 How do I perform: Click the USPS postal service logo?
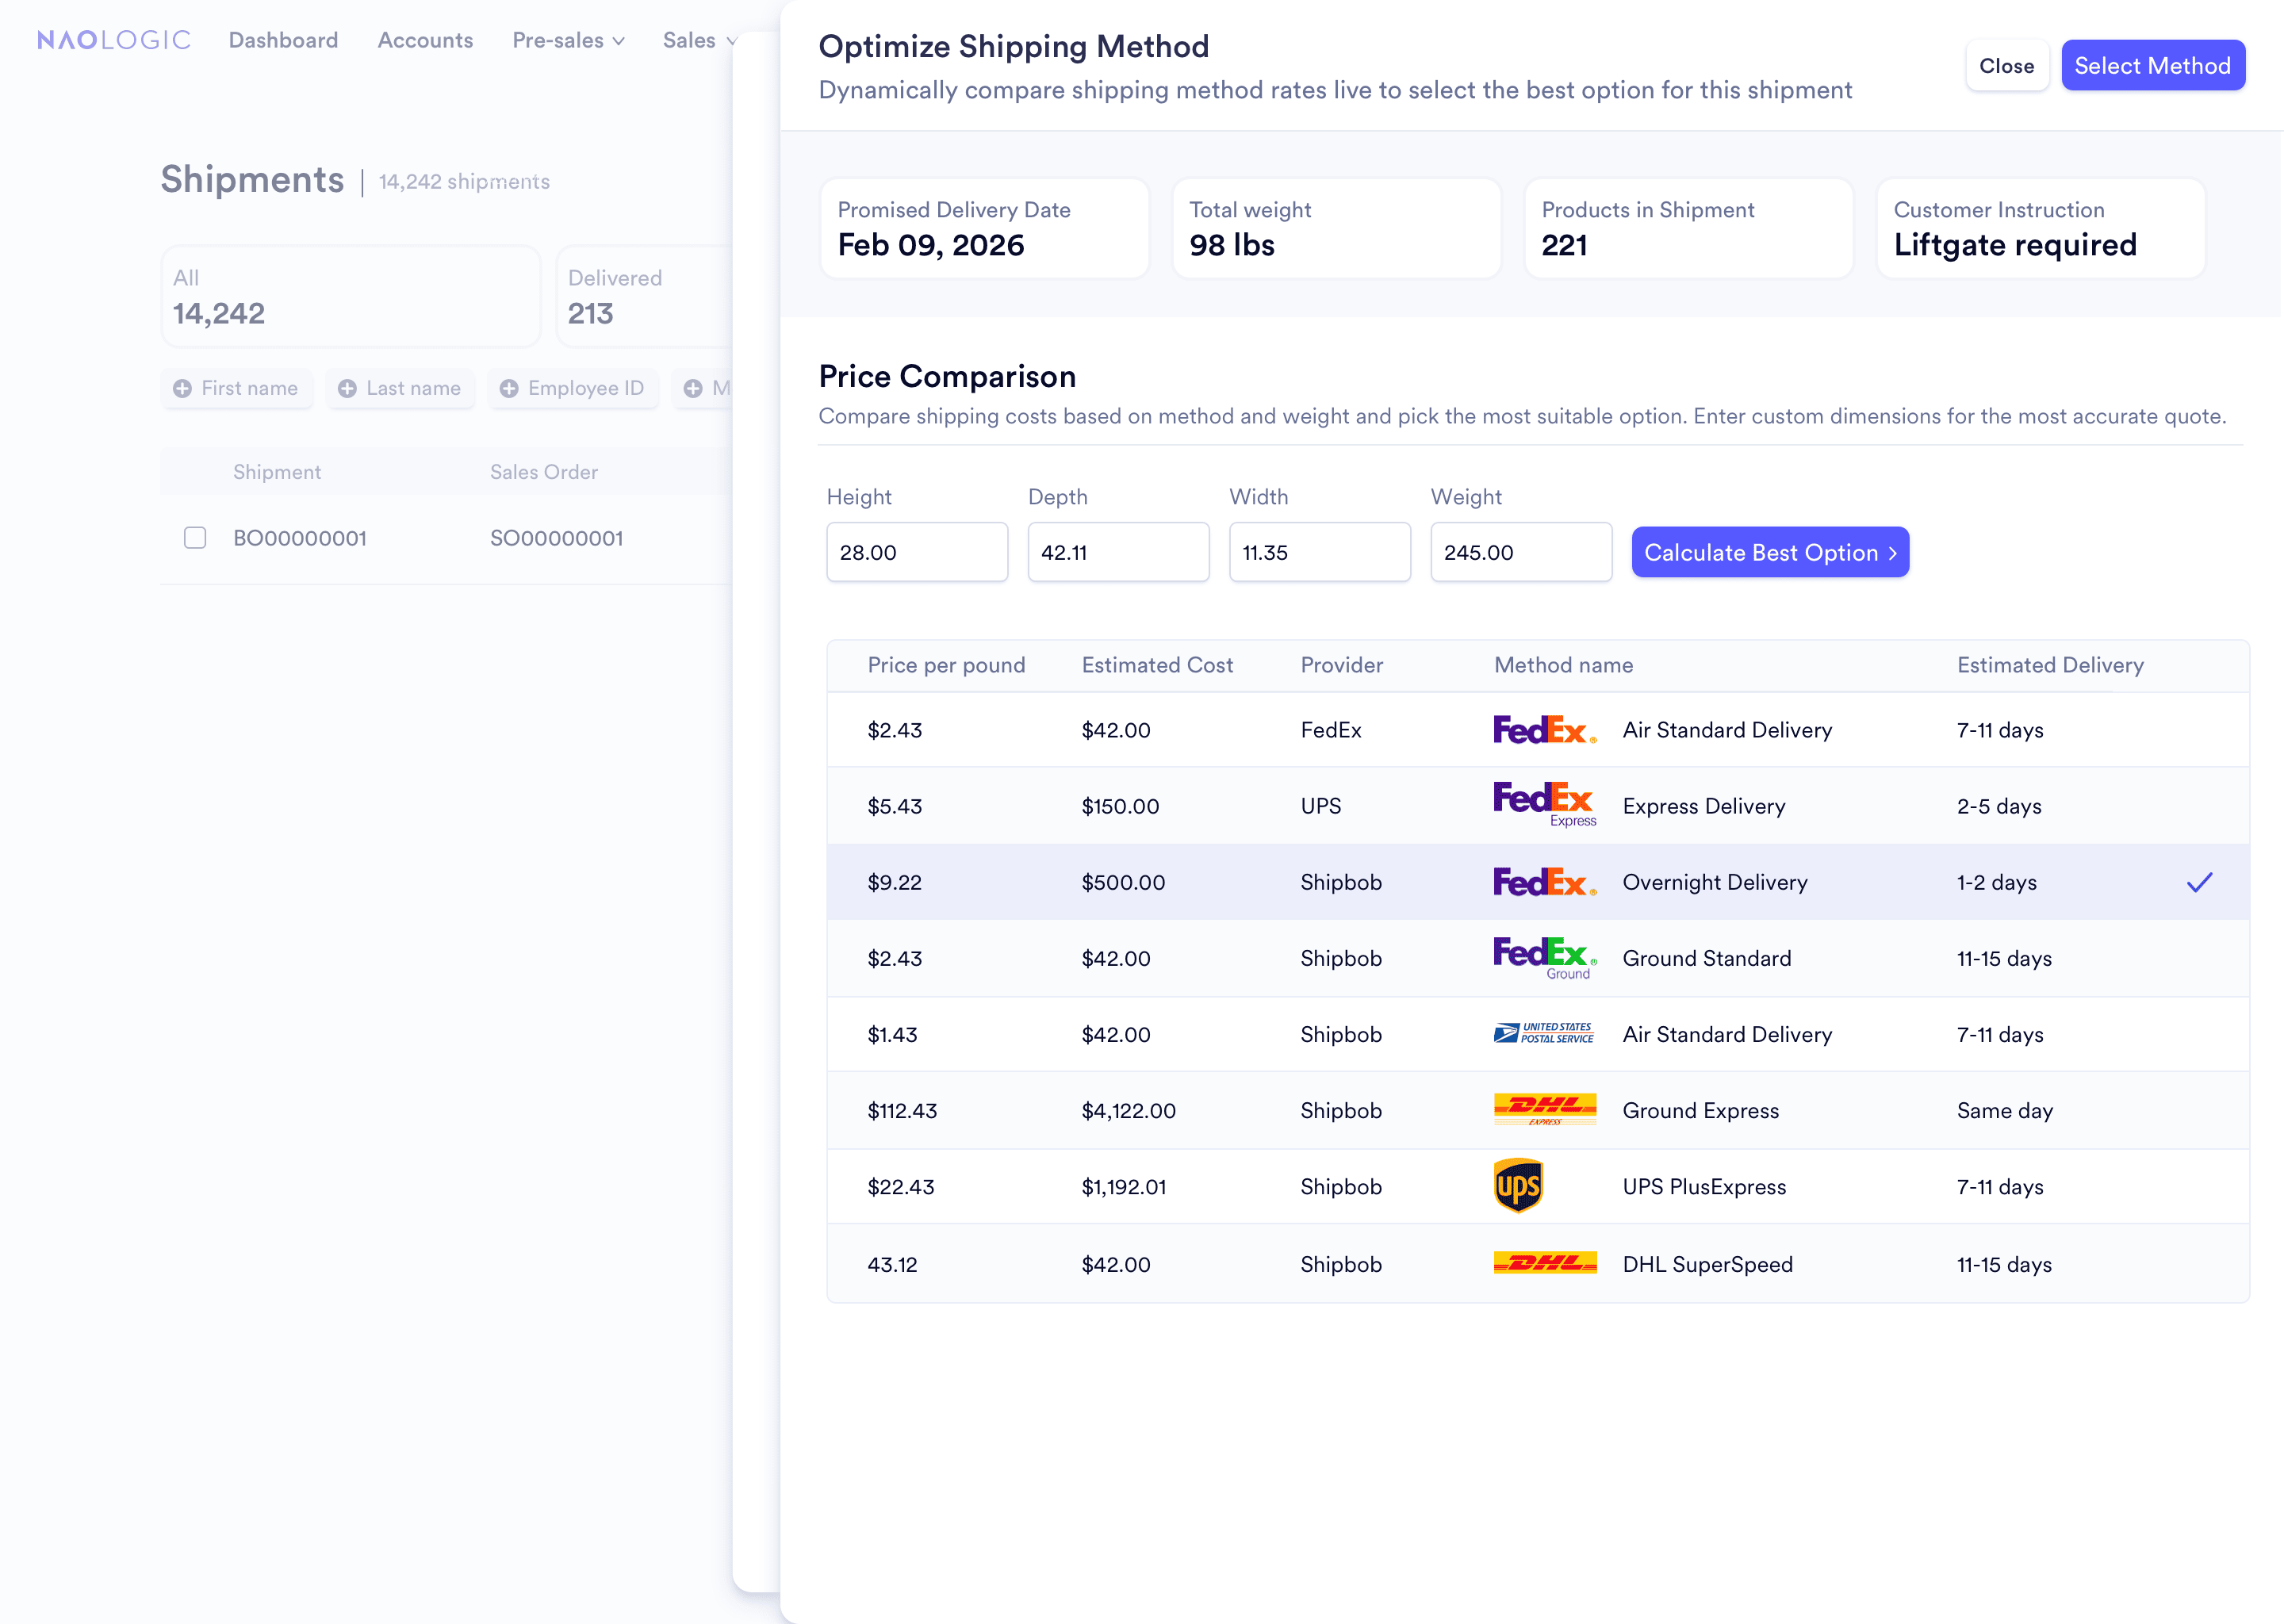click(1543, 1033)
